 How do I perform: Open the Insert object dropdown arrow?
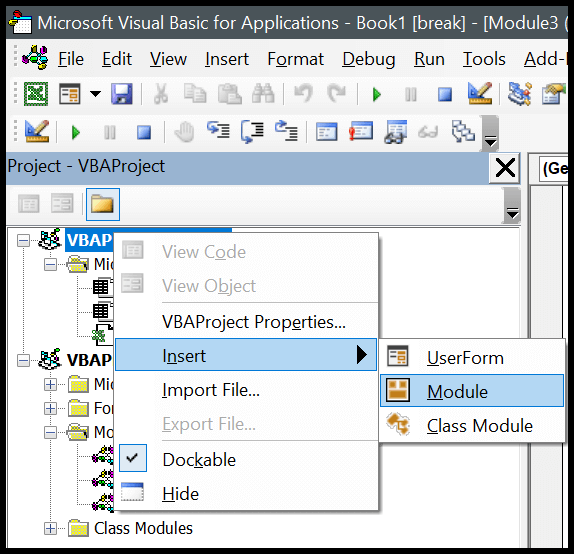click(95, 94)
